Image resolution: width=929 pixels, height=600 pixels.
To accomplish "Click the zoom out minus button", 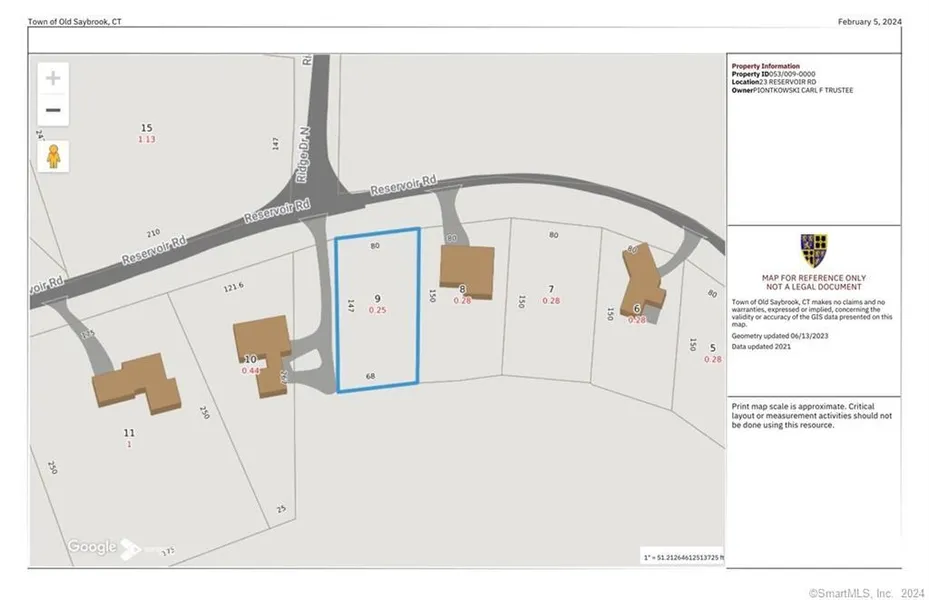I will 53,110.
